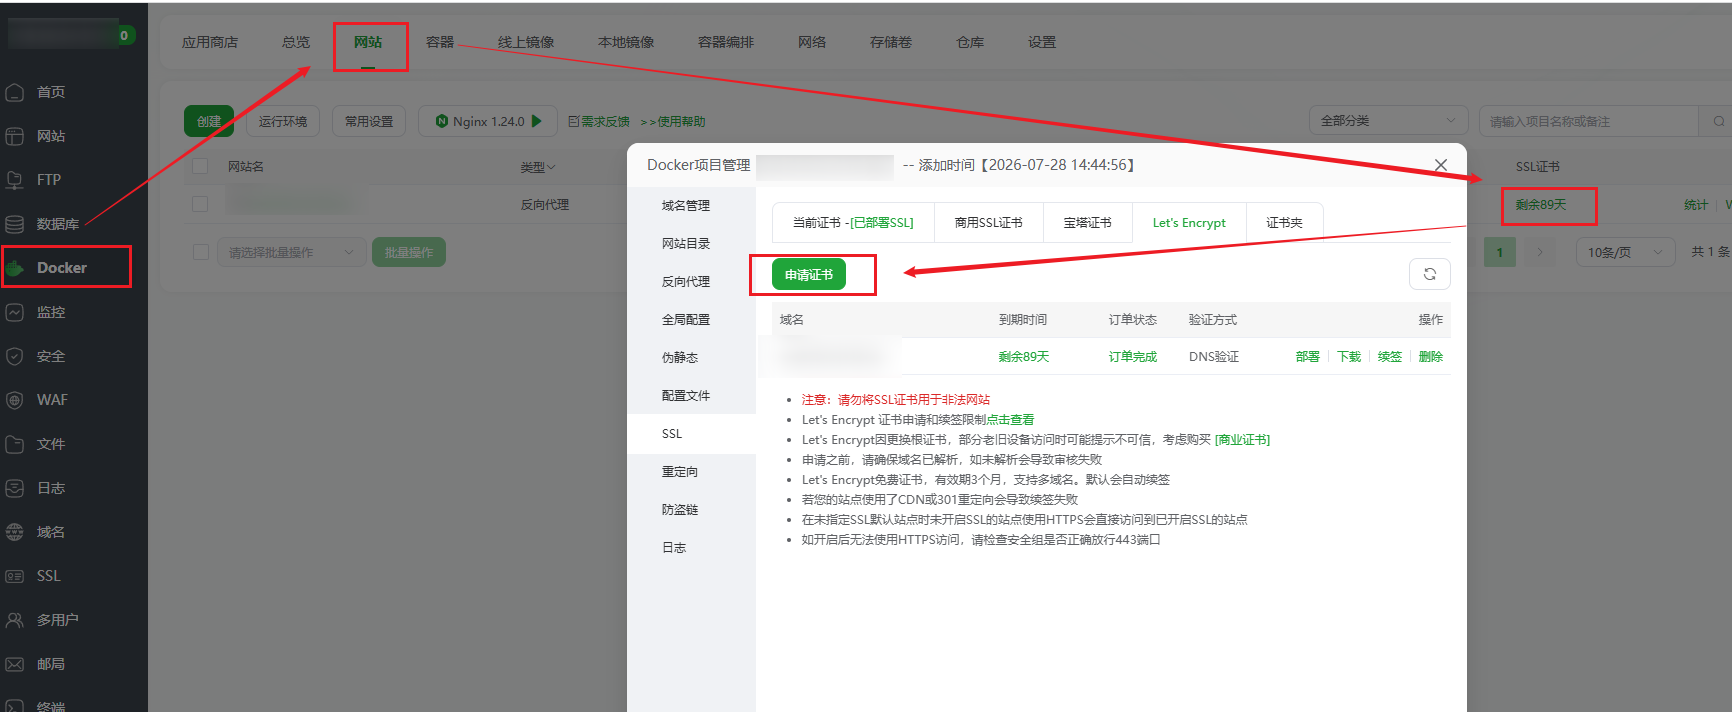Open 宝塔证书 tab
The image size is (1732, 712).
point(1088,222)
